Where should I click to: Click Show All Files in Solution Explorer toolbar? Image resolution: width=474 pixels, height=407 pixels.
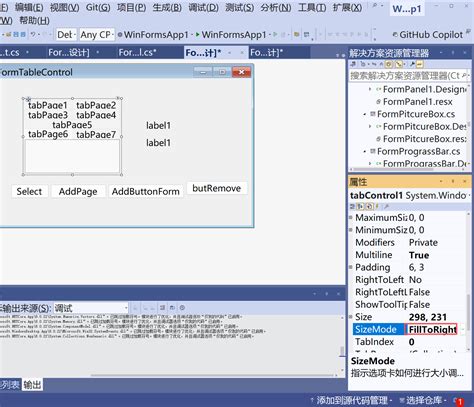(x=398, y=64)
